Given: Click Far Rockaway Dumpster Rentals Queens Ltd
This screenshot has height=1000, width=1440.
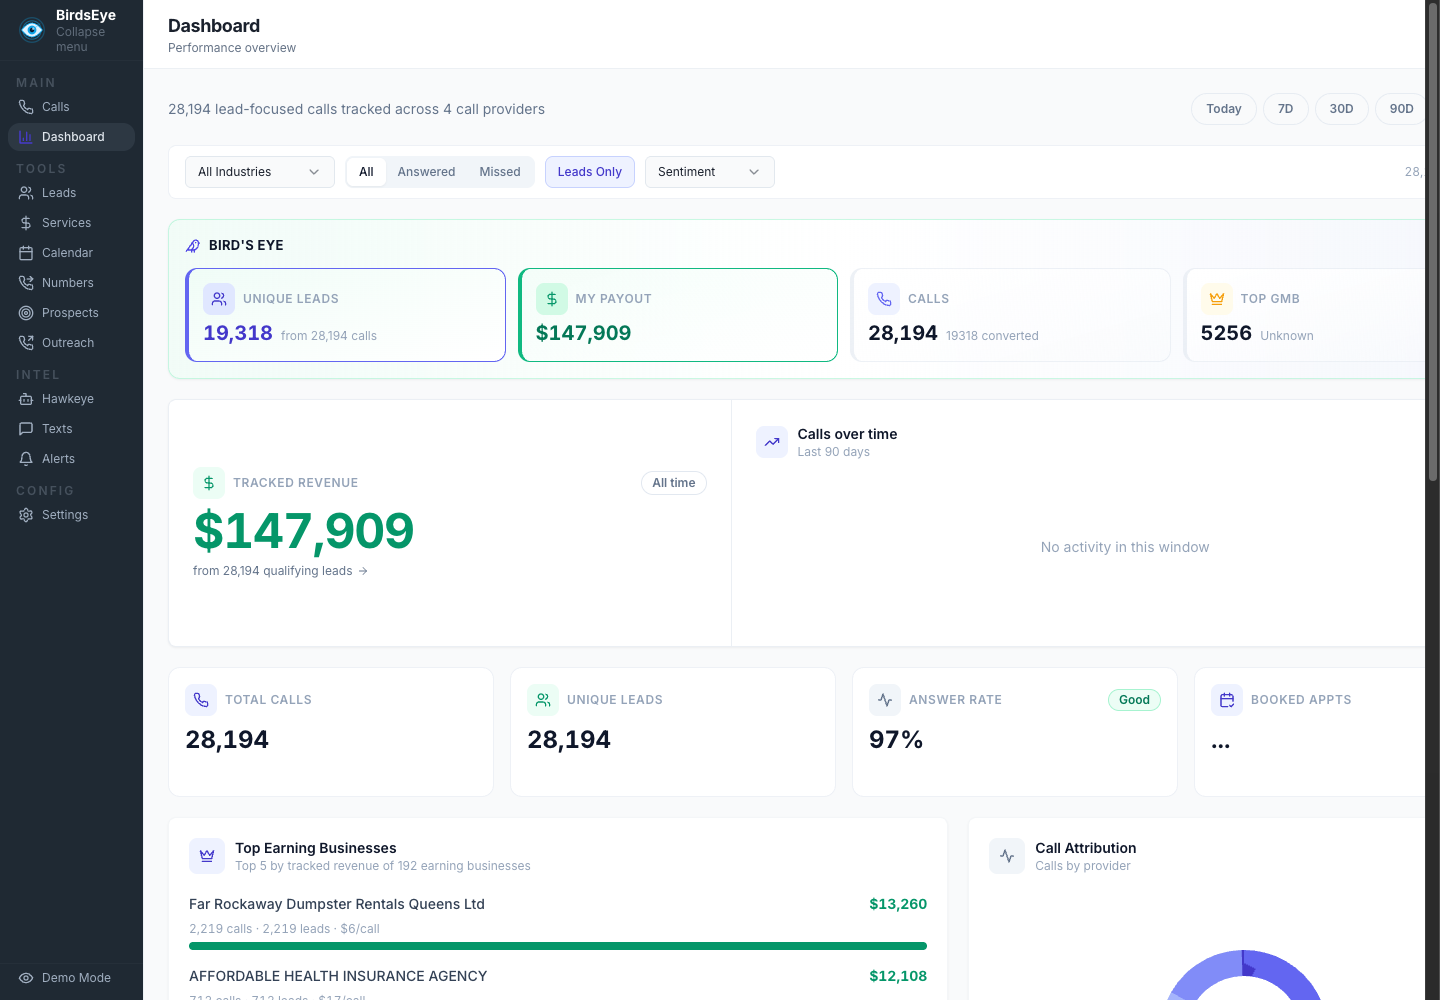Looking at the screenshot, I should click(337, 904).
